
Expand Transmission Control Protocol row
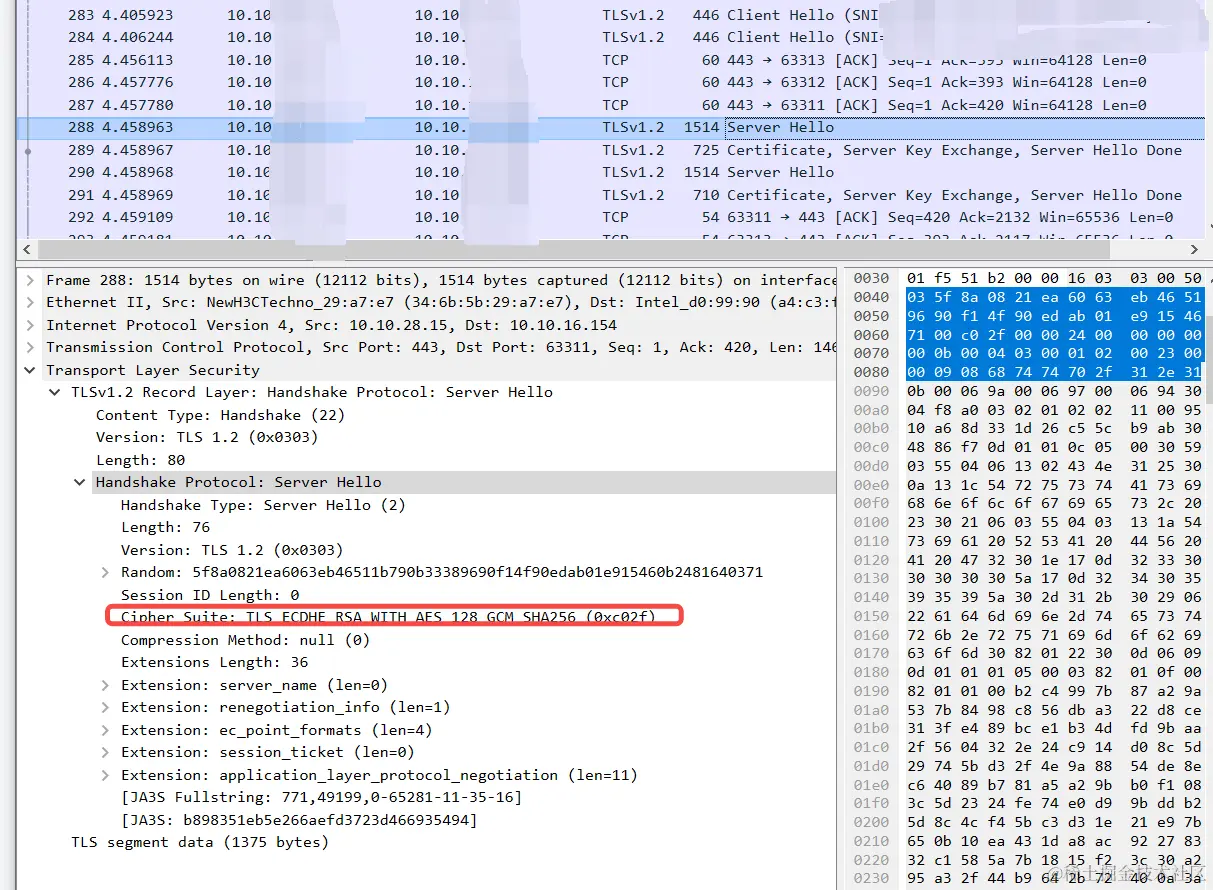(x=30, y=347)
